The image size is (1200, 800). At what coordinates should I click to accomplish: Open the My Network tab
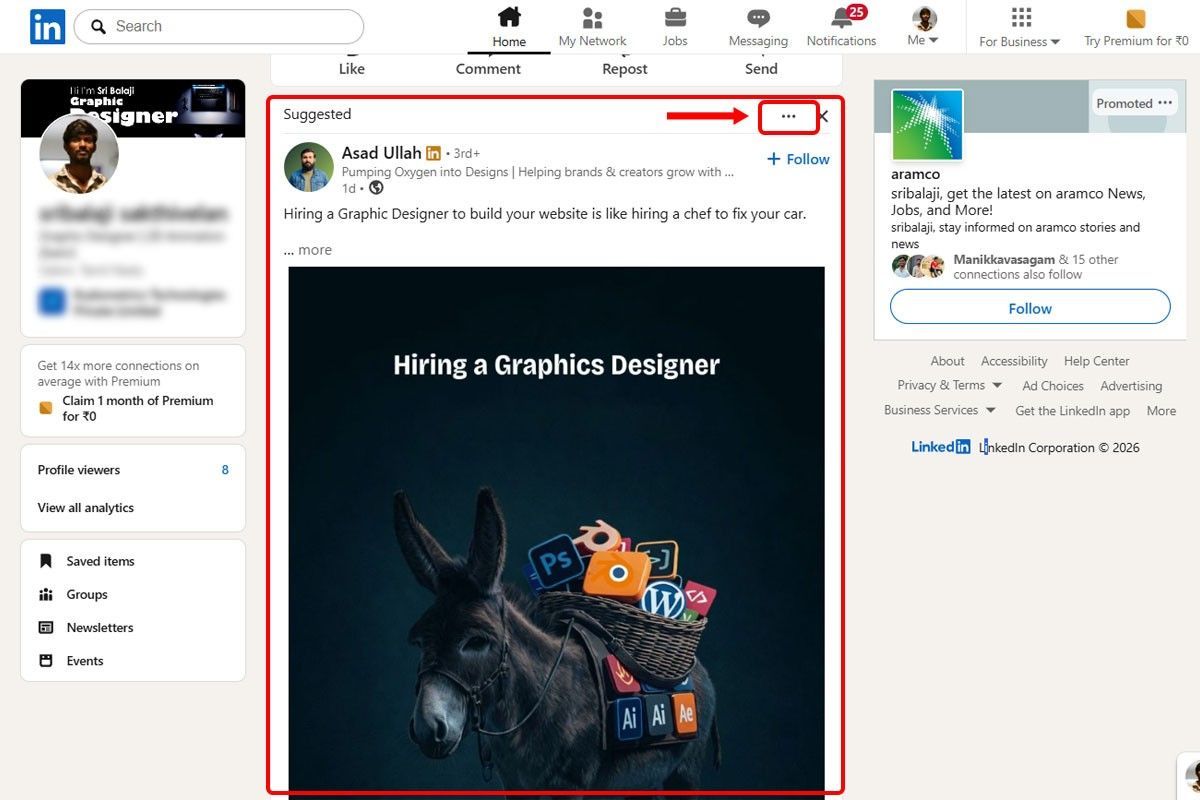(592, 27)
